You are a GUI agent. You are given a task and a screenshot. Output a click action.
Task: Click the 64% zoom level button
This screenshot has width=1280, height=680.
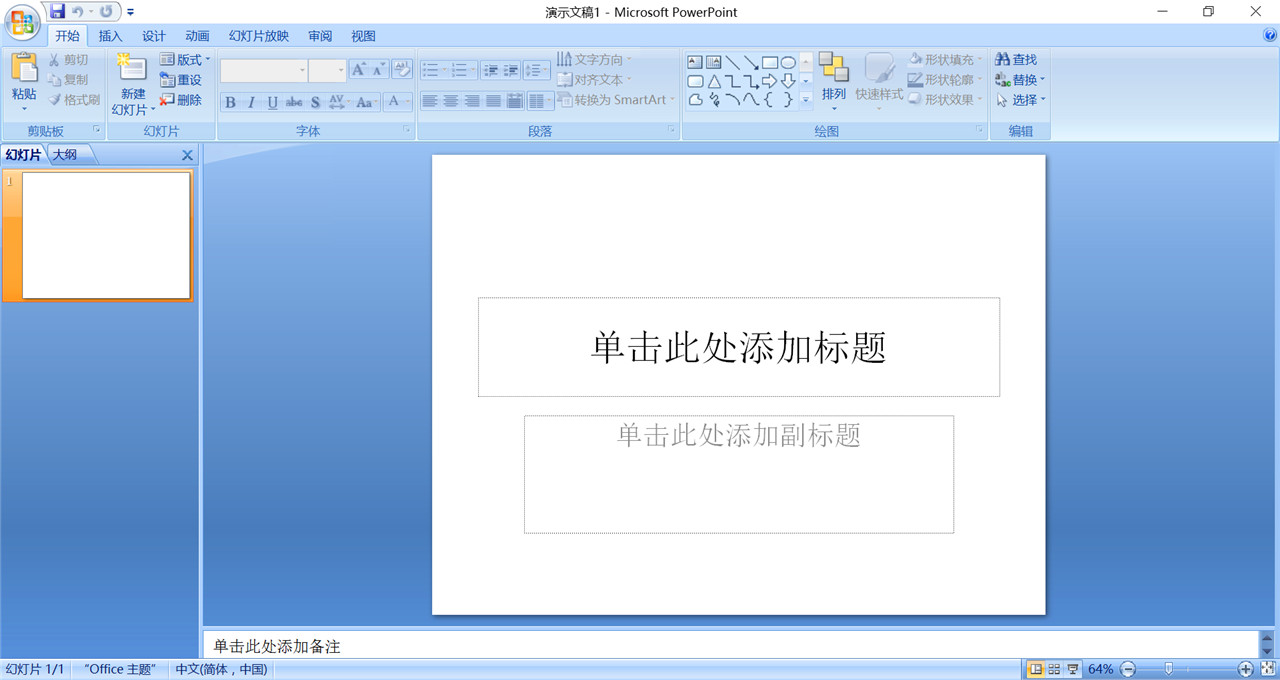click(x=1101, y=669)
